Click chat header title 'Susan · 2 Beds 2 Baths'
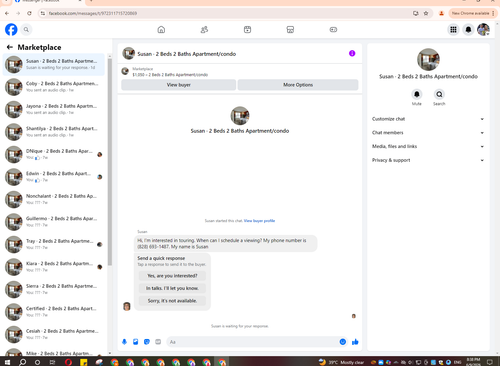The width and height of the screenshot is (500, 366). 187,54
